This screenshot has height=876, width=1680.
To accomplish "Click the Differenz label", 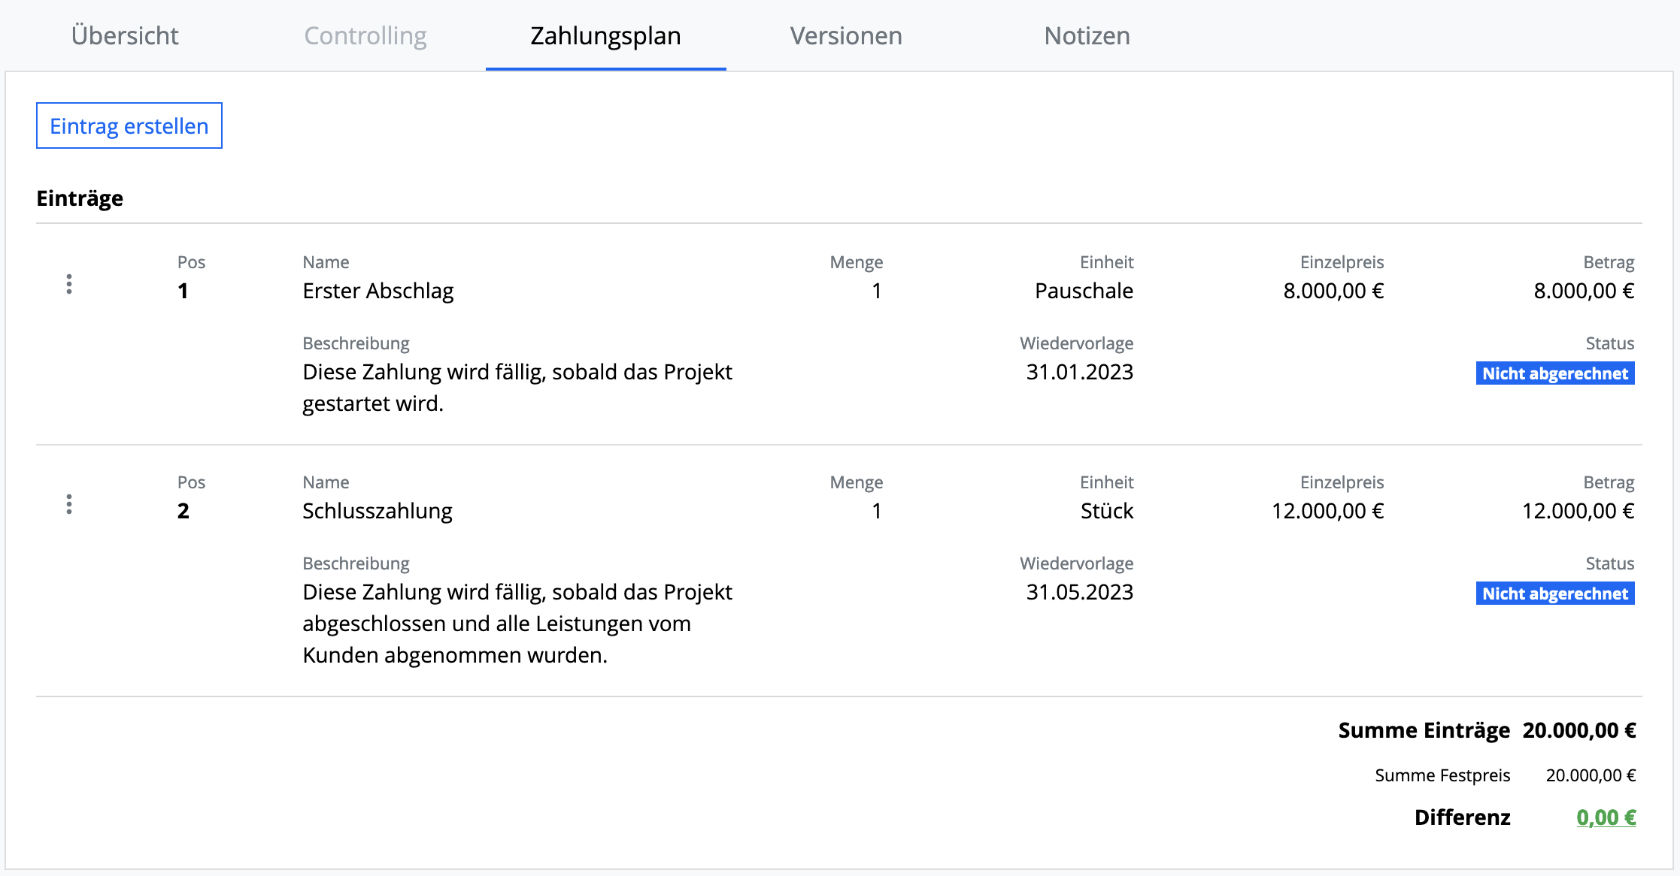I will tap(1462, 818).
